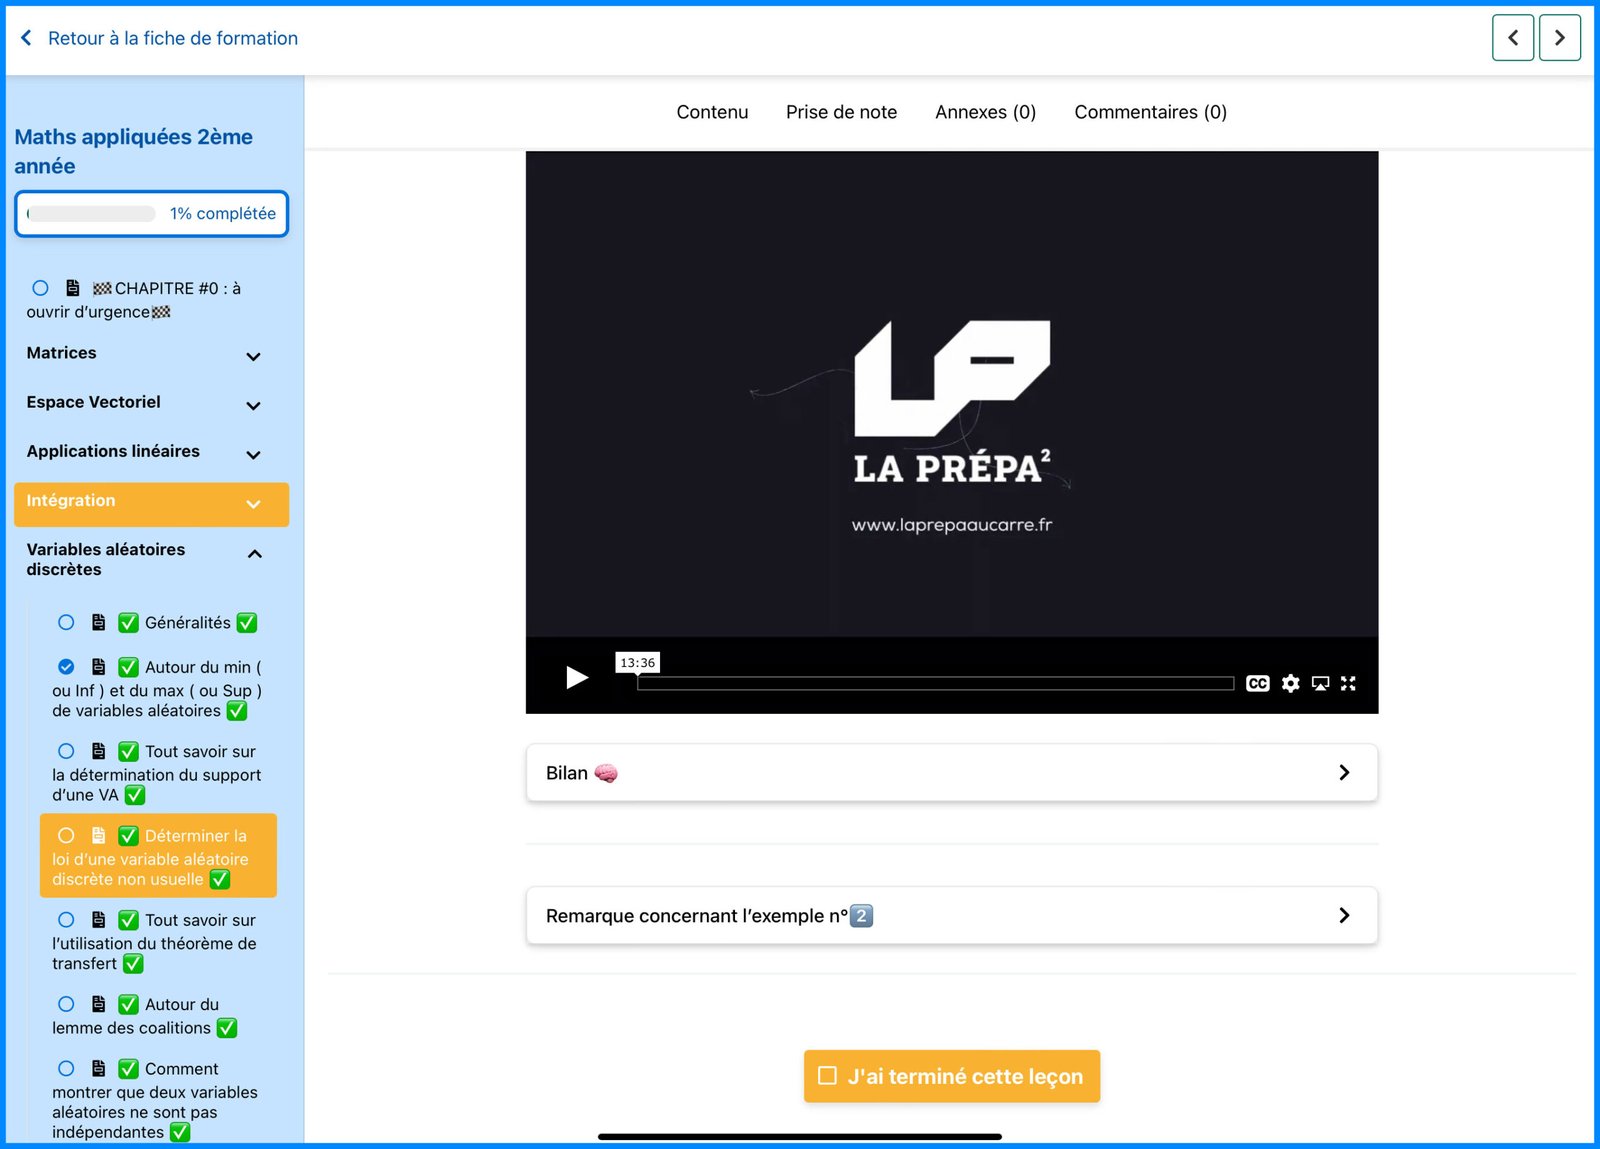1600x1149 pixels.
Task: Open Maths appliquées 2ème année title
Action: (133, 151)
